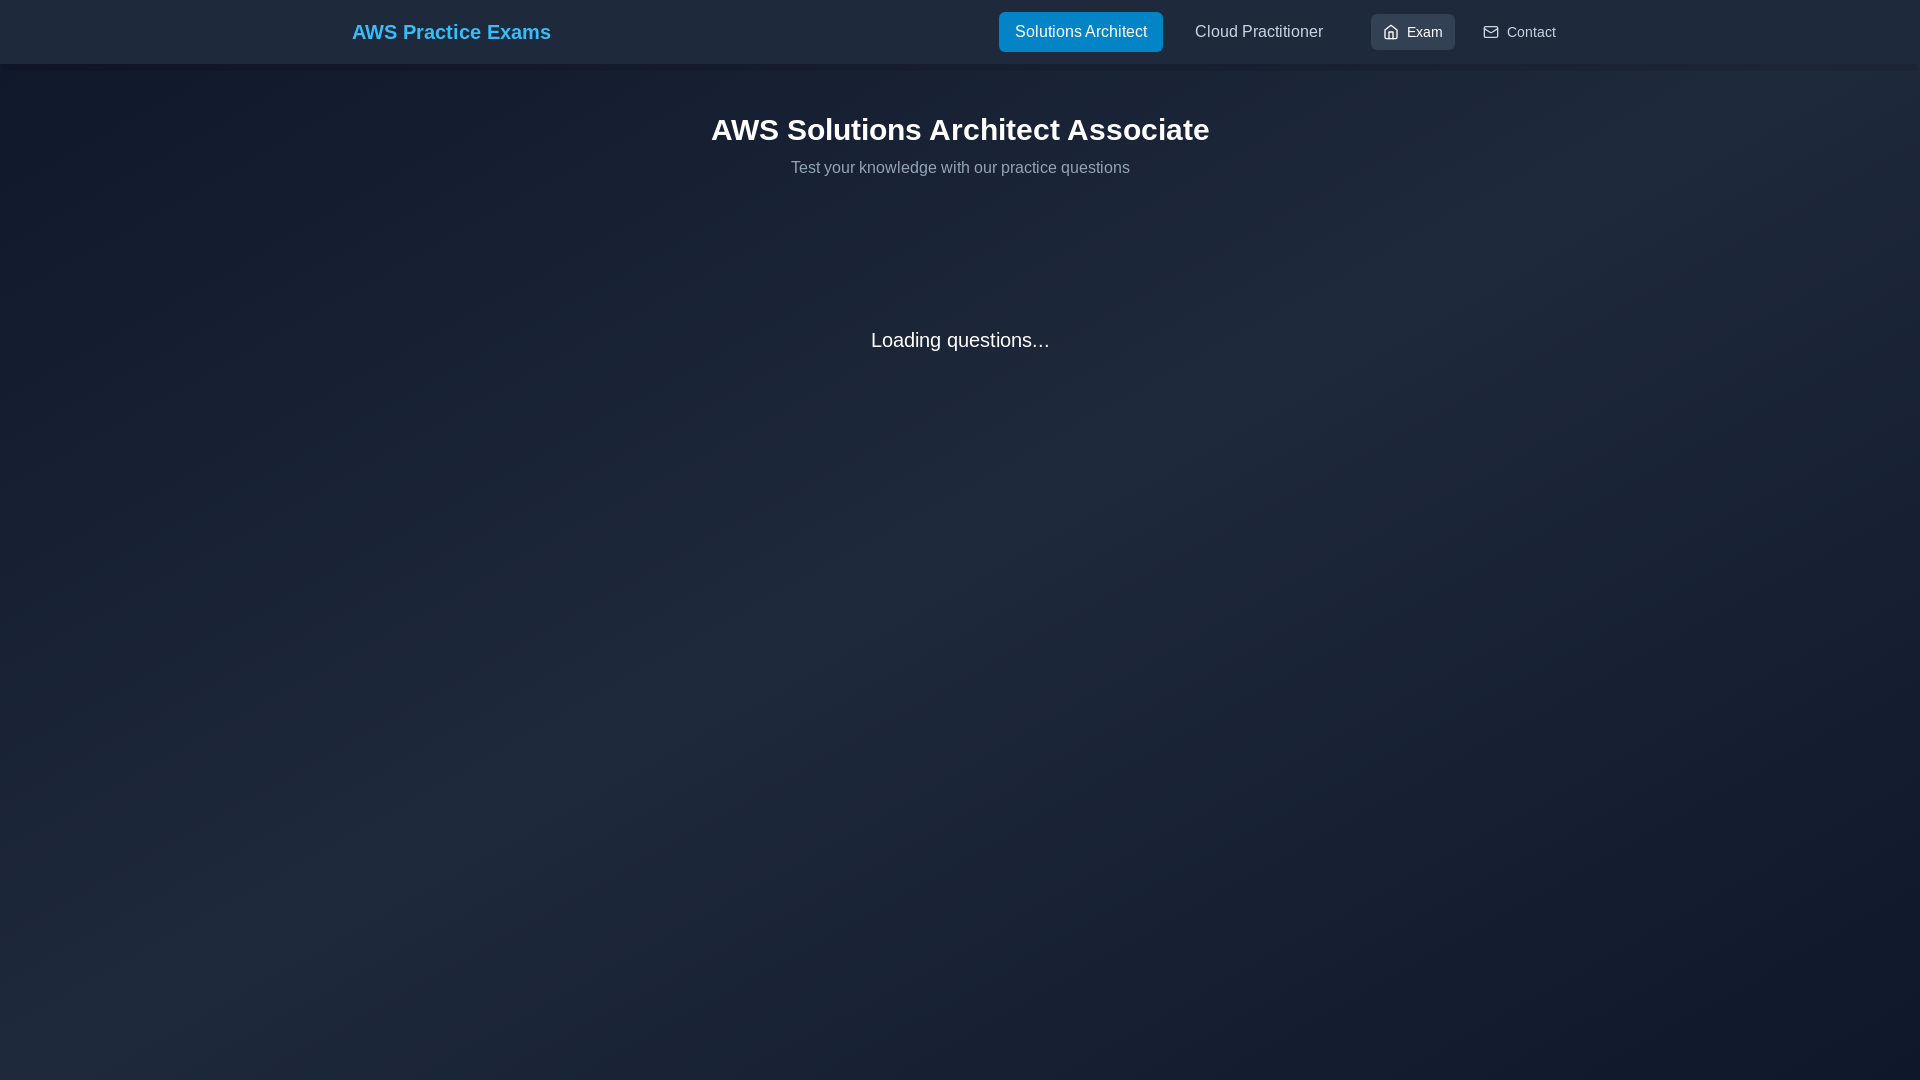The image size is (1920, 1080).
Task: Click the 'Test your knowledge' subtitle text
Action: click(960, 168)
